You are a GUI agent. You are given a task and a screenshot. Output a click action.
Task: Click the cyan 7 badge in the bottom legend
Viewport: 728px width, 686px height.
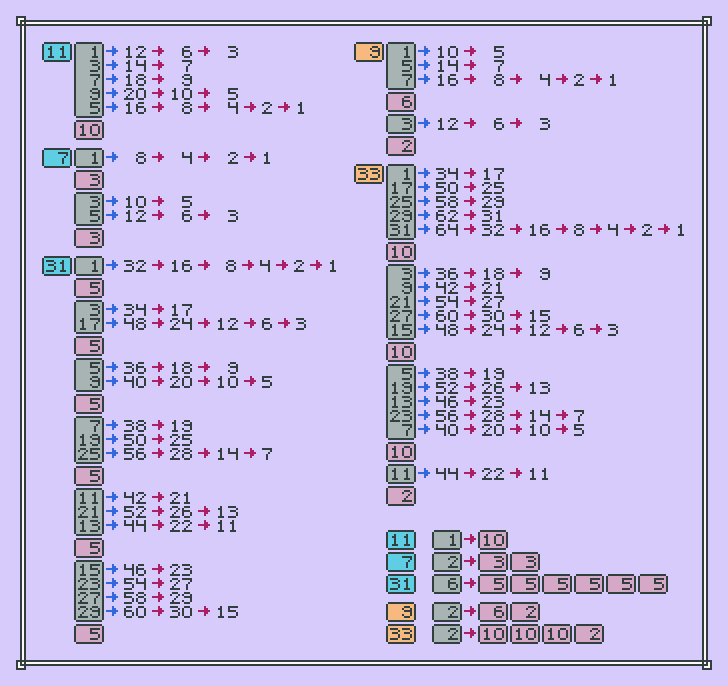click(401, 562)
